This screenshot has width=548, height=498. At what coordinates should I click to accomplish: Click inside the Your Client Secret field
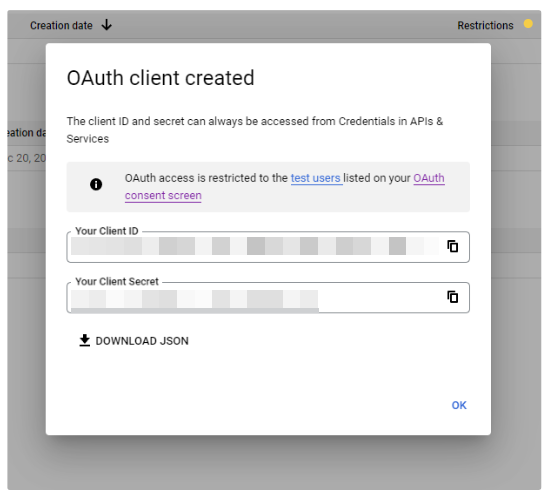268,297
